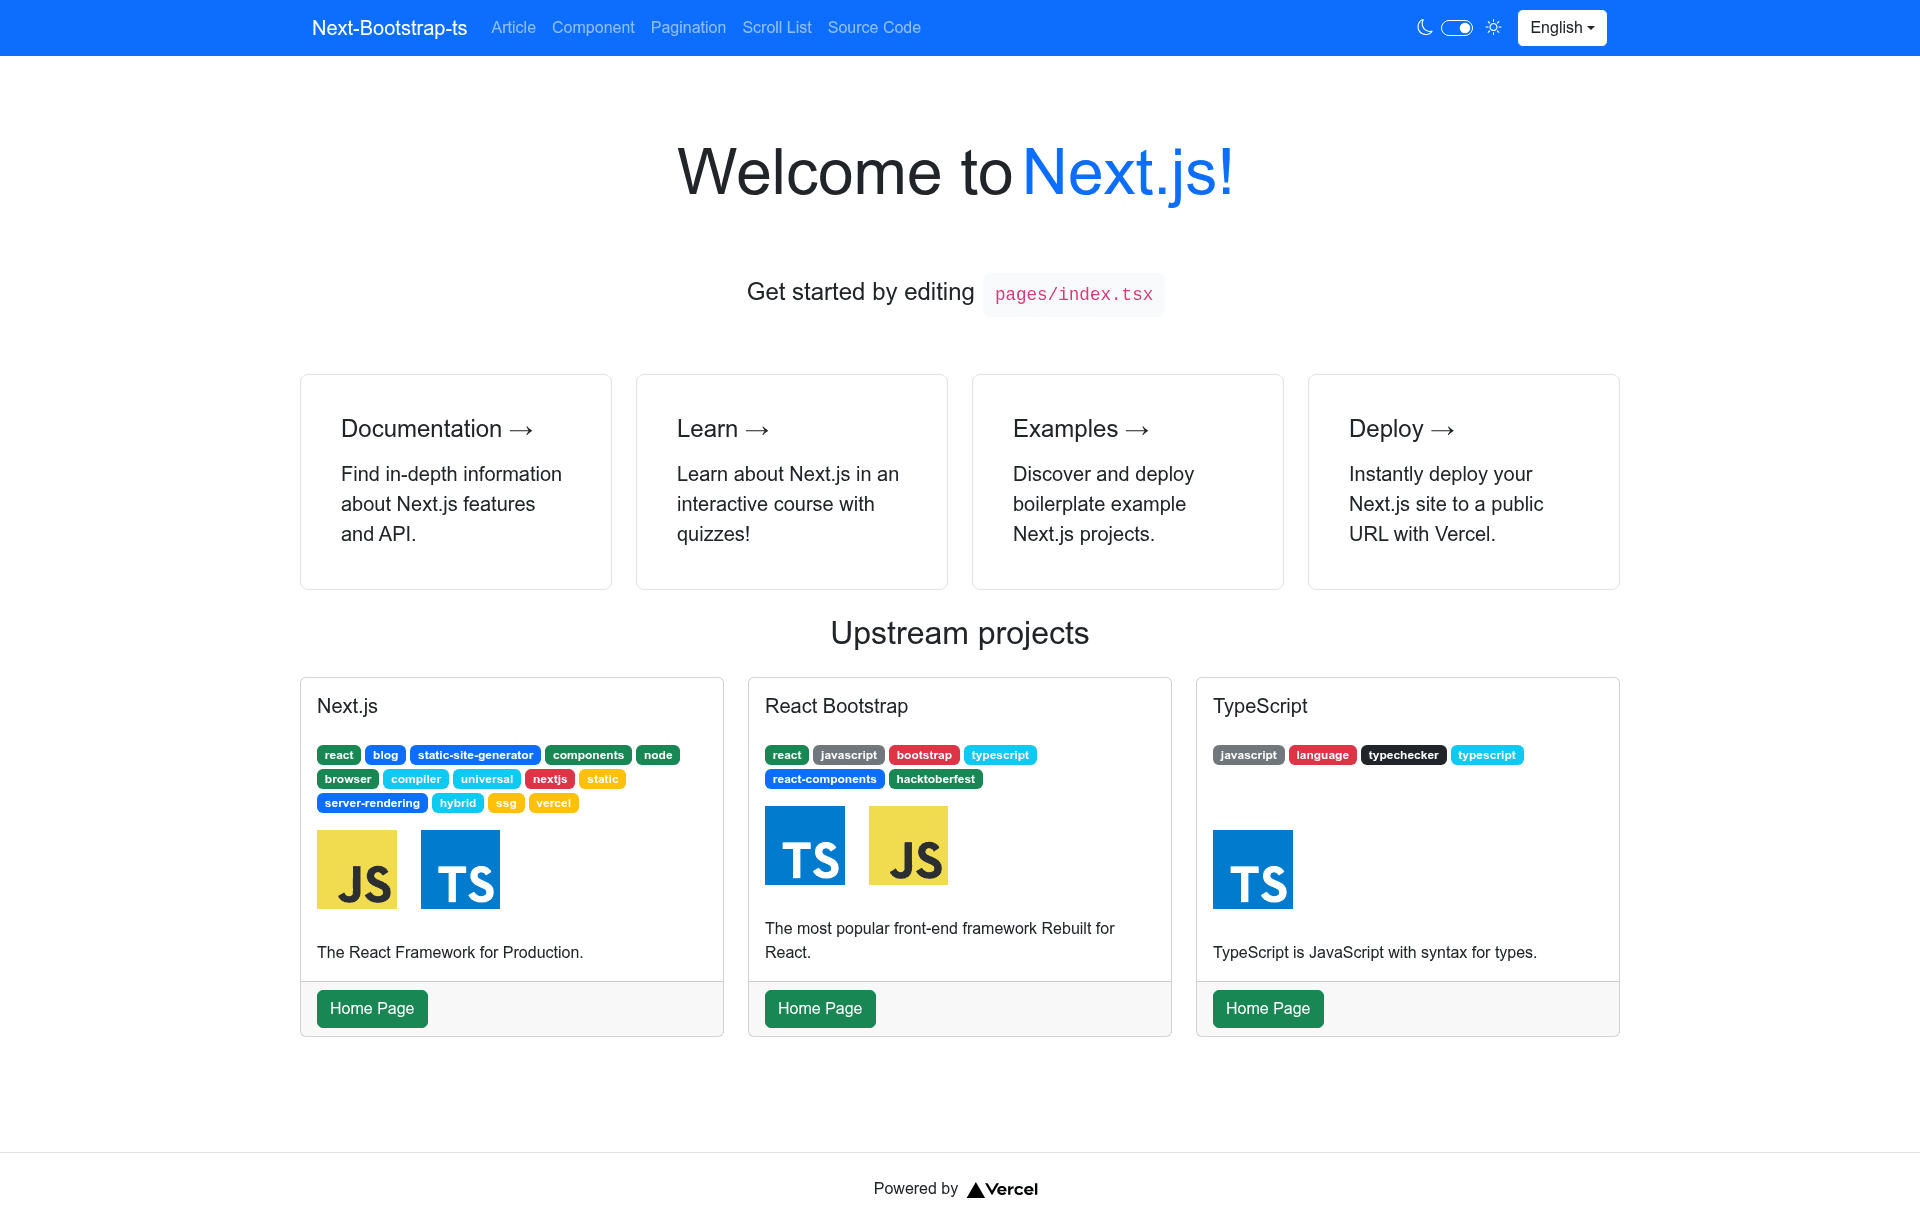Open the Article nav item
The height and width of the screenshot is (1225, 1920).
[513, 28]
